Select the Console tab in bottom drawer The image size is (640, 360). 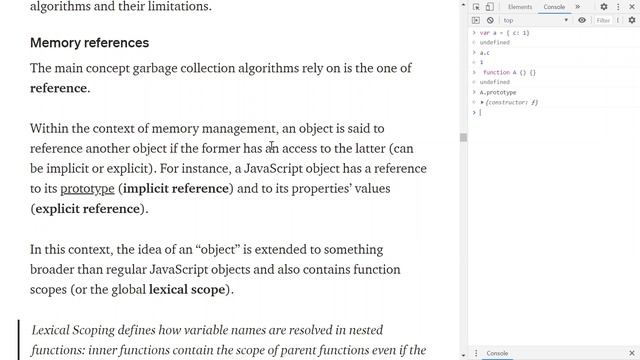497,353
